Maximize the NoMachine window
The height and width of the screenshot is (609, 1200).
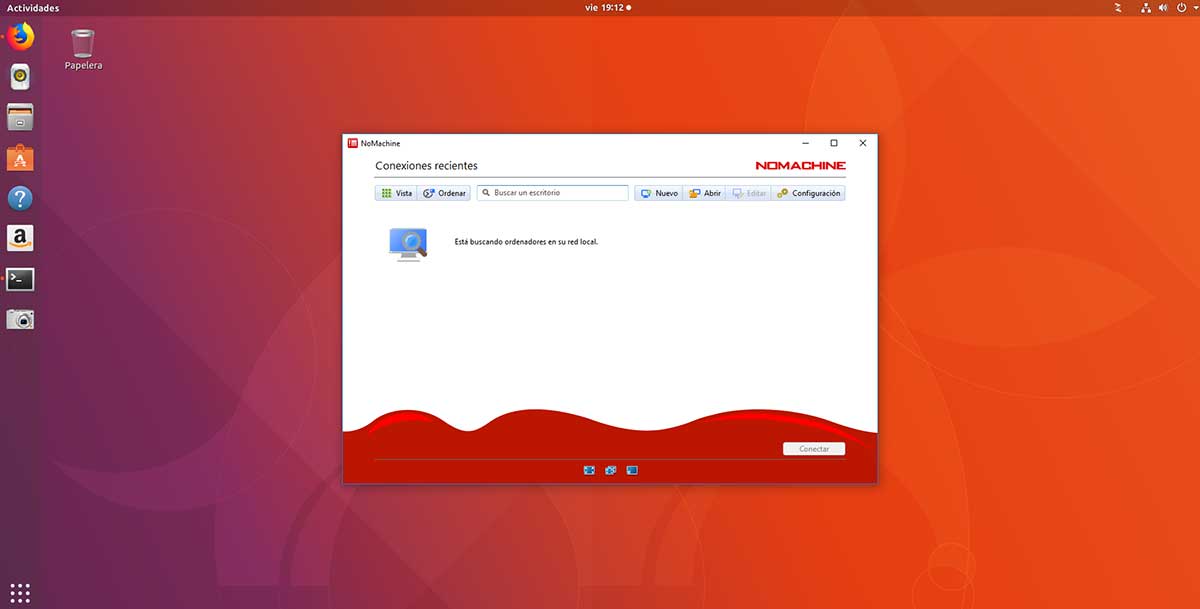click(x=834, y=143)
